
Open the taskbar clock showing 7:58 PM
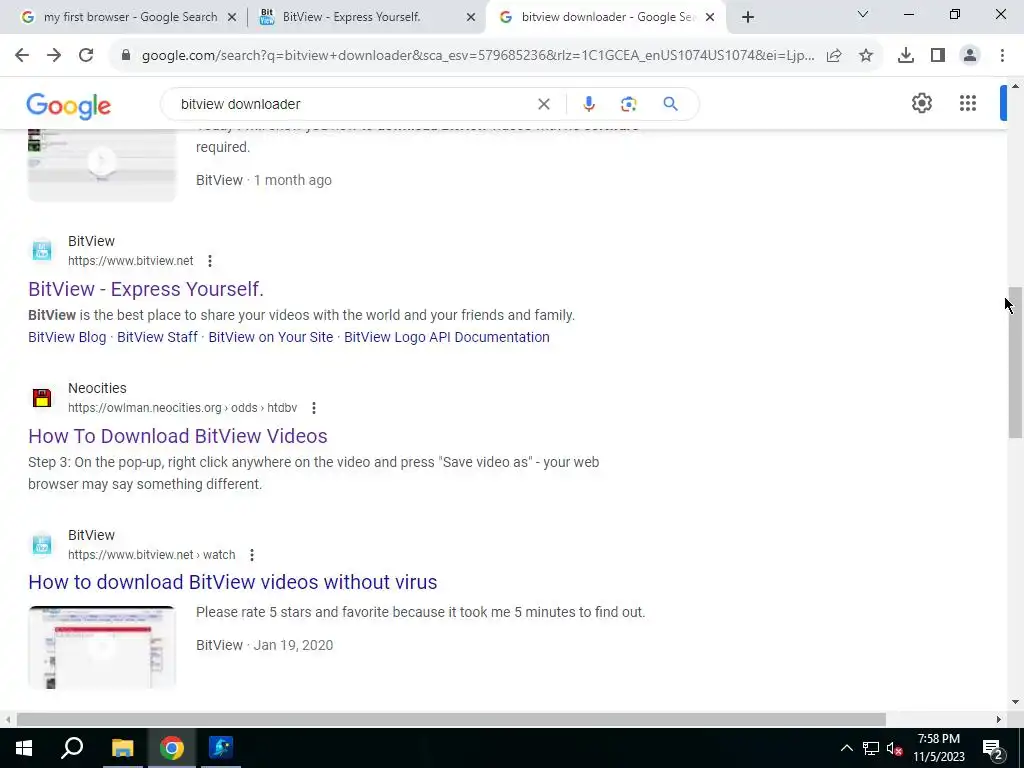click(x=938, y=748)
